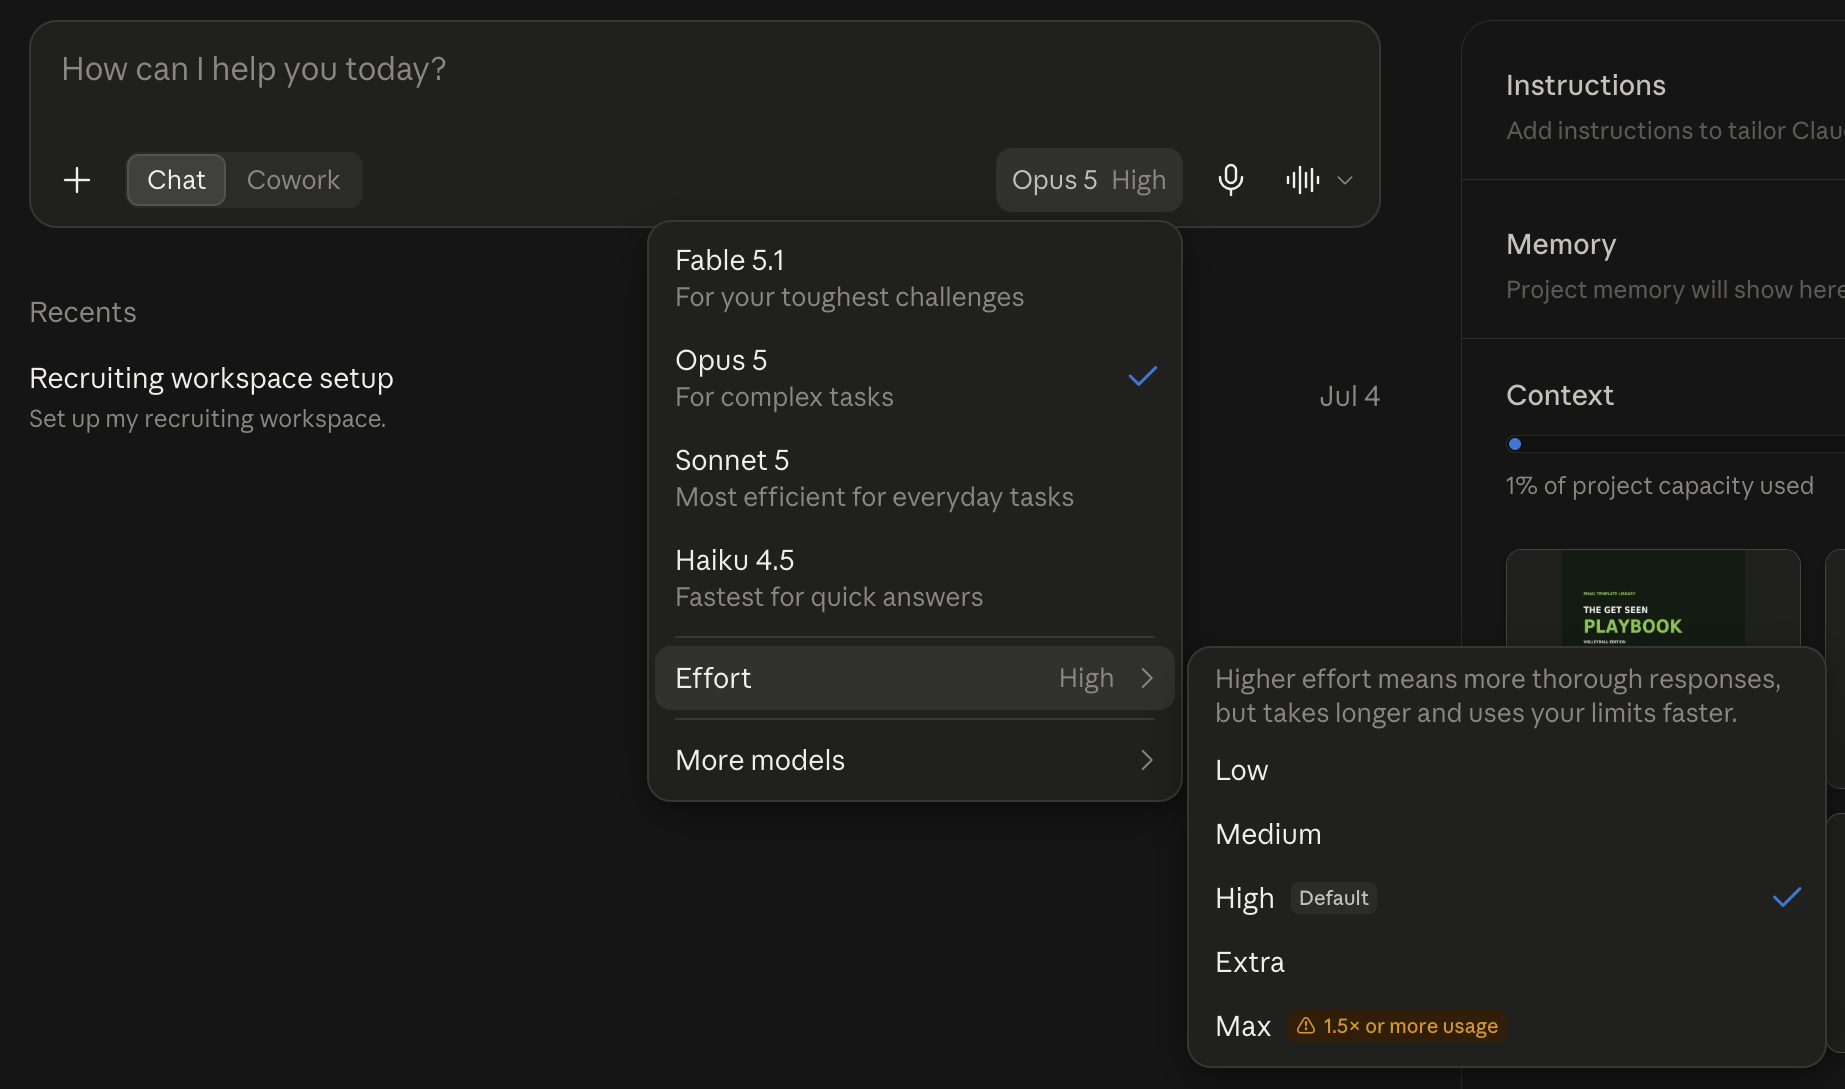Open the Get Seen Playbook thumbnail
Image resolution: width=1845 pixels, height=1089 pixels.
pyautogui.click(x=1653, y=598)
